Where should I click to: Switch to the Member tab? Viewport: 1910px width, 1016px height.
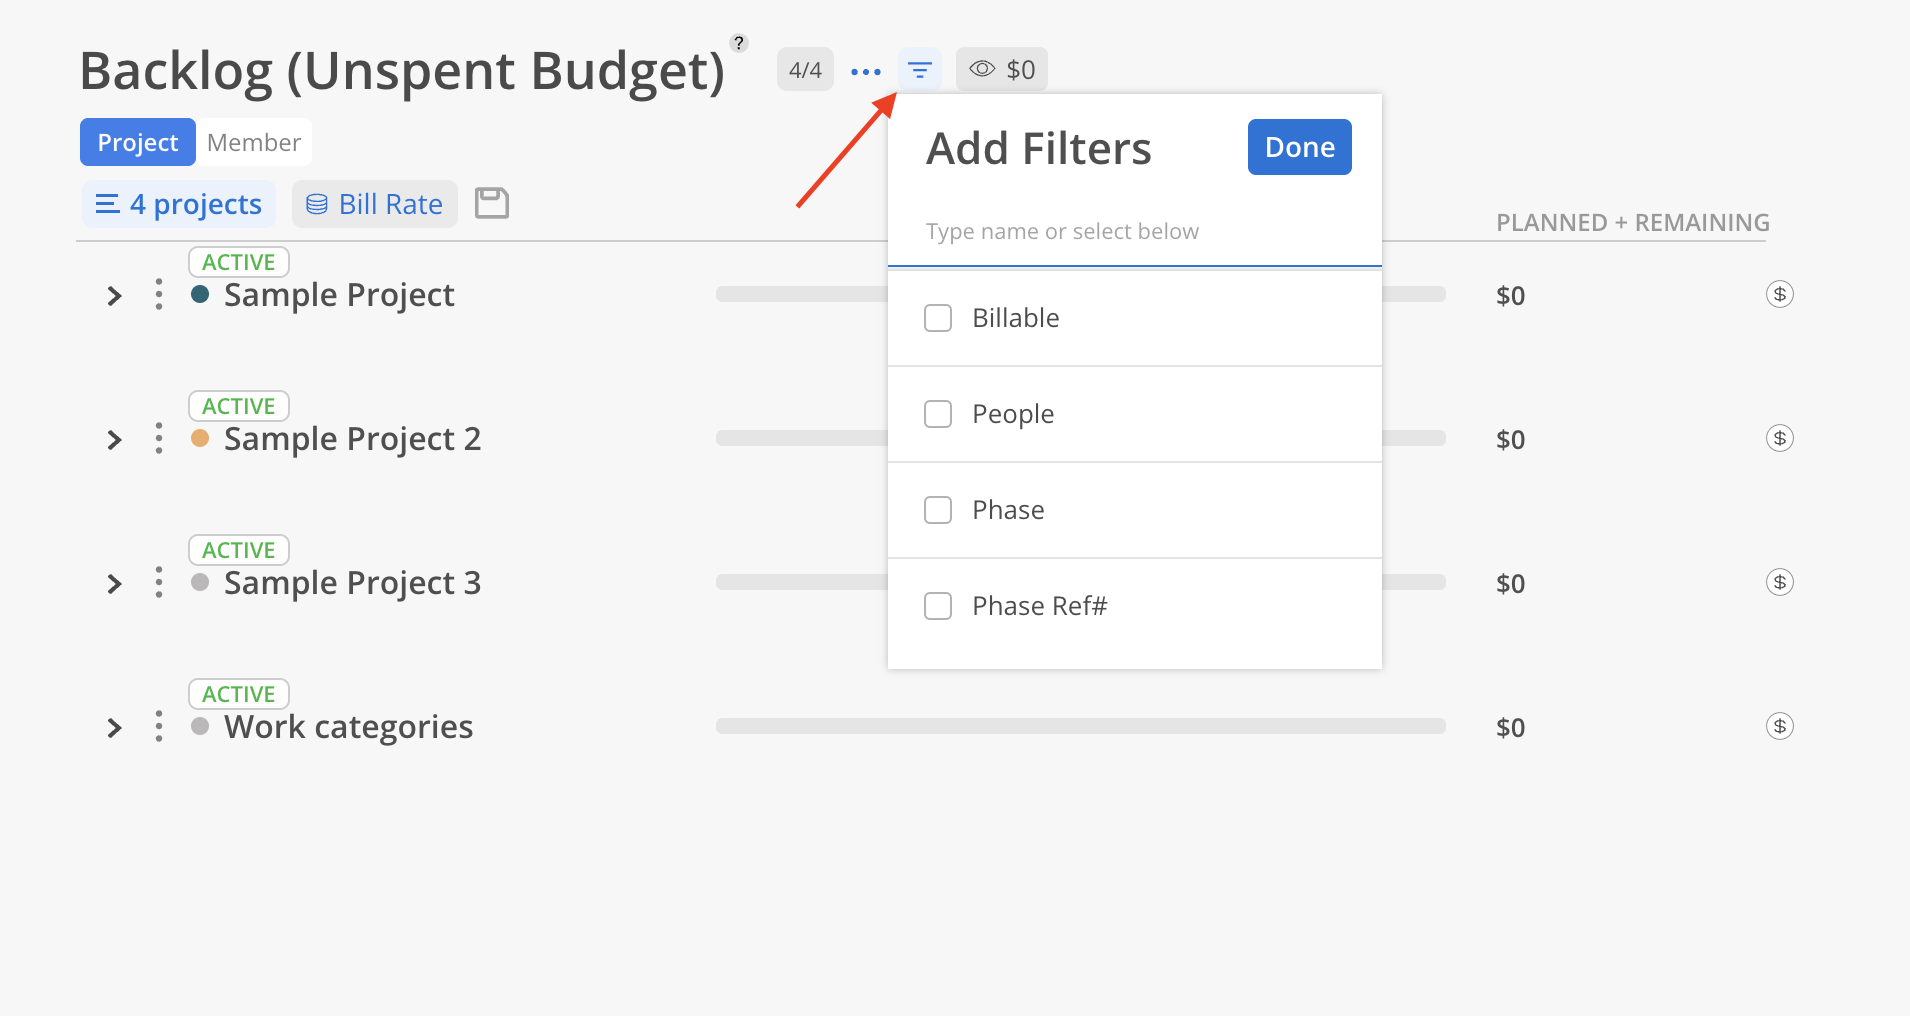pos(254,143)
